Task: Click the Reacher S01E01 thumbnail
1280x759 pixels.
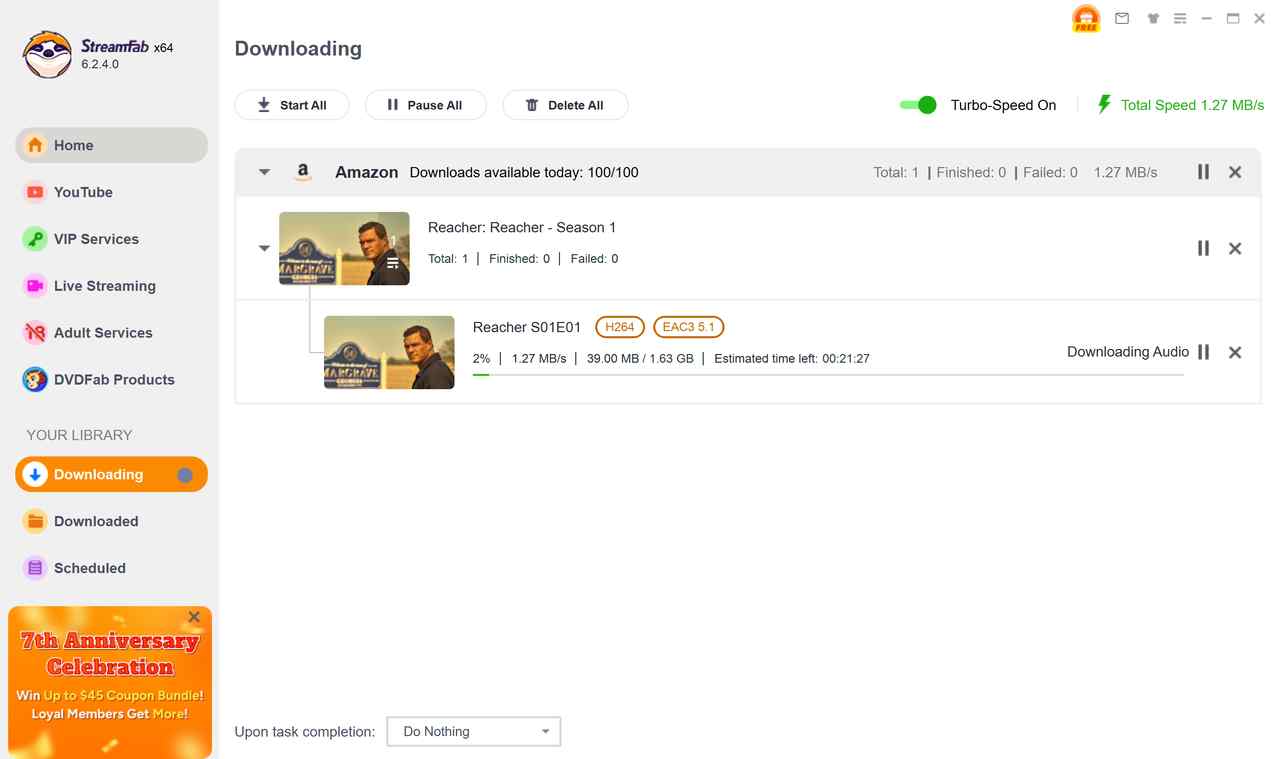Action: (x=389, y=352)
